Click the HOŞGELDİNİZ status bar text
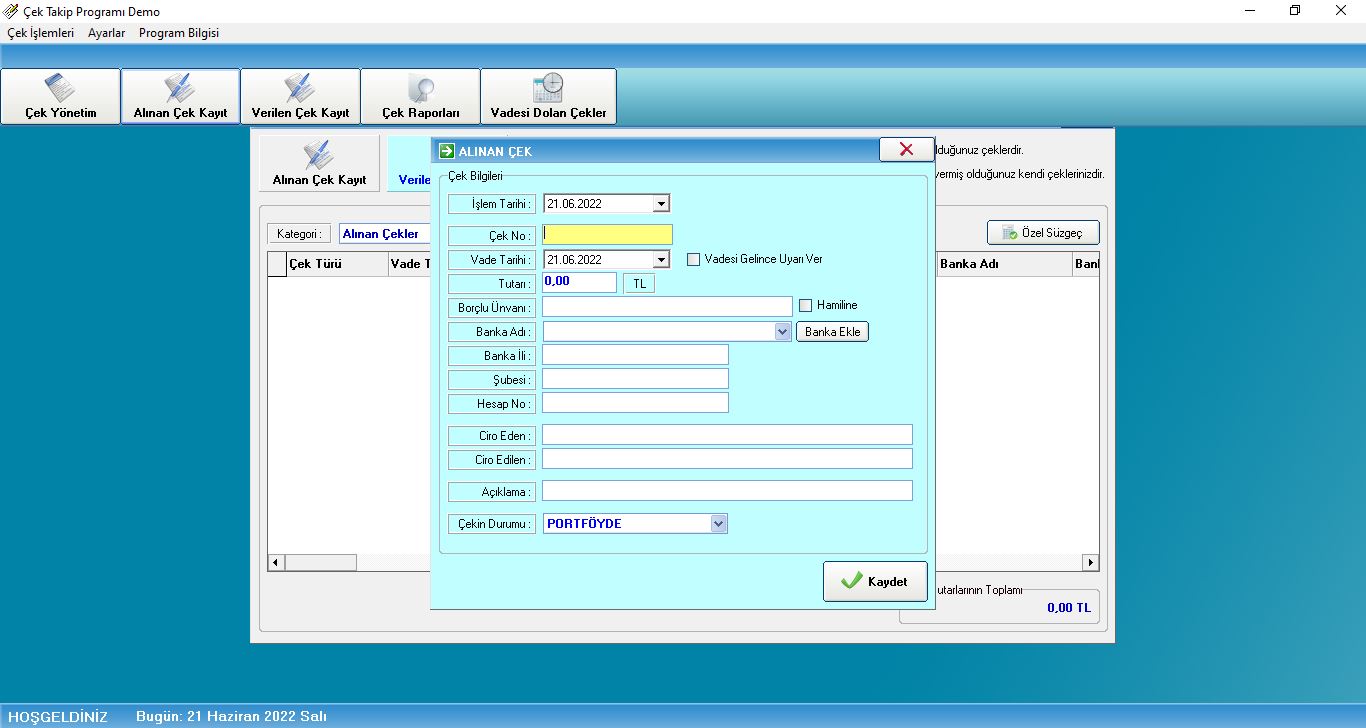This screenshot has height=728, width=1366. pos(58,716)
